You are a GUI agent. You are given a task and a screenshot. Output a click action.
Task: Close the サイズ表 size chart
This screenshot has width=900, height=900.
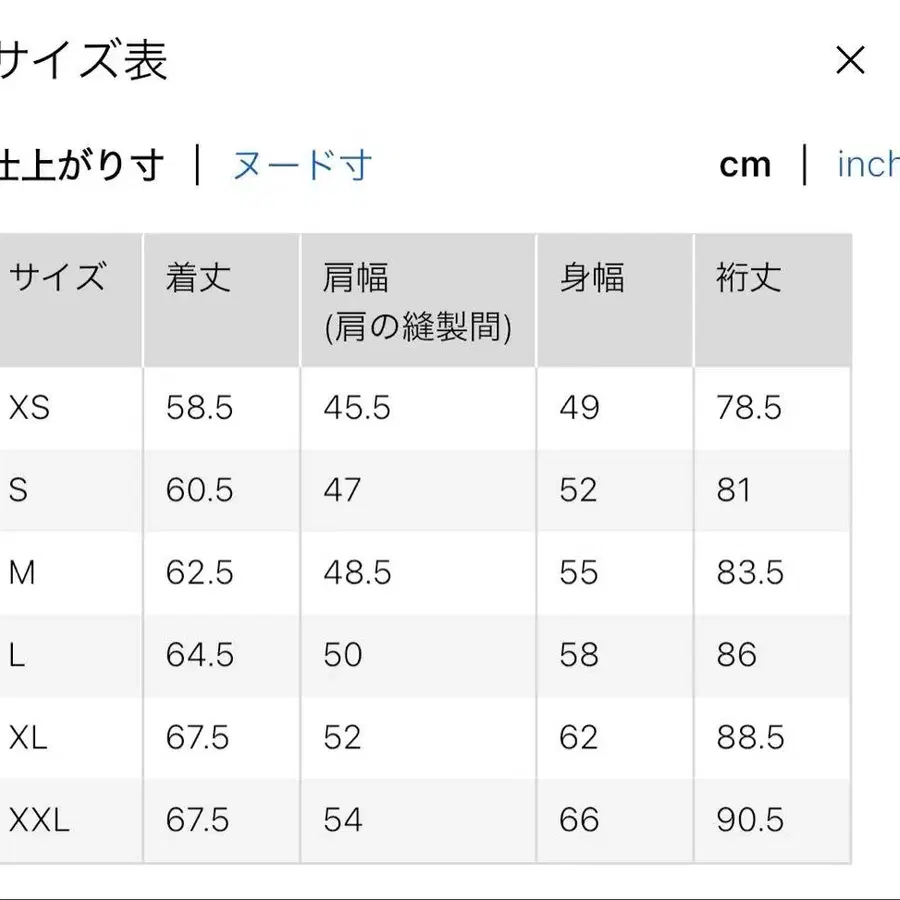[851, 62]
